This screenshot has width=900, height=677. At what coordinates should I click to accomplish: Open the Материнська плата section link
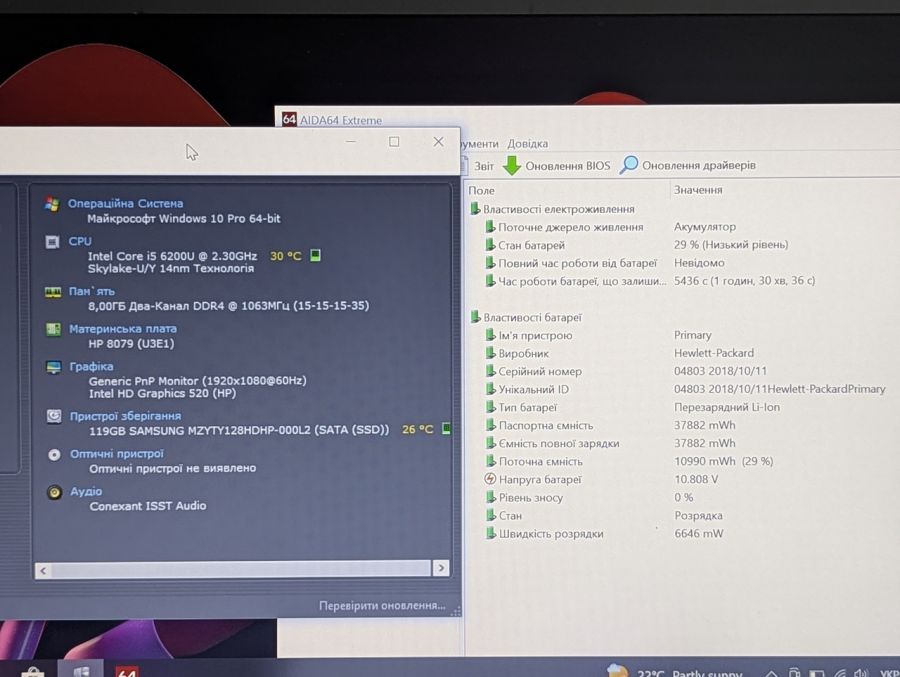click(123, 328)
